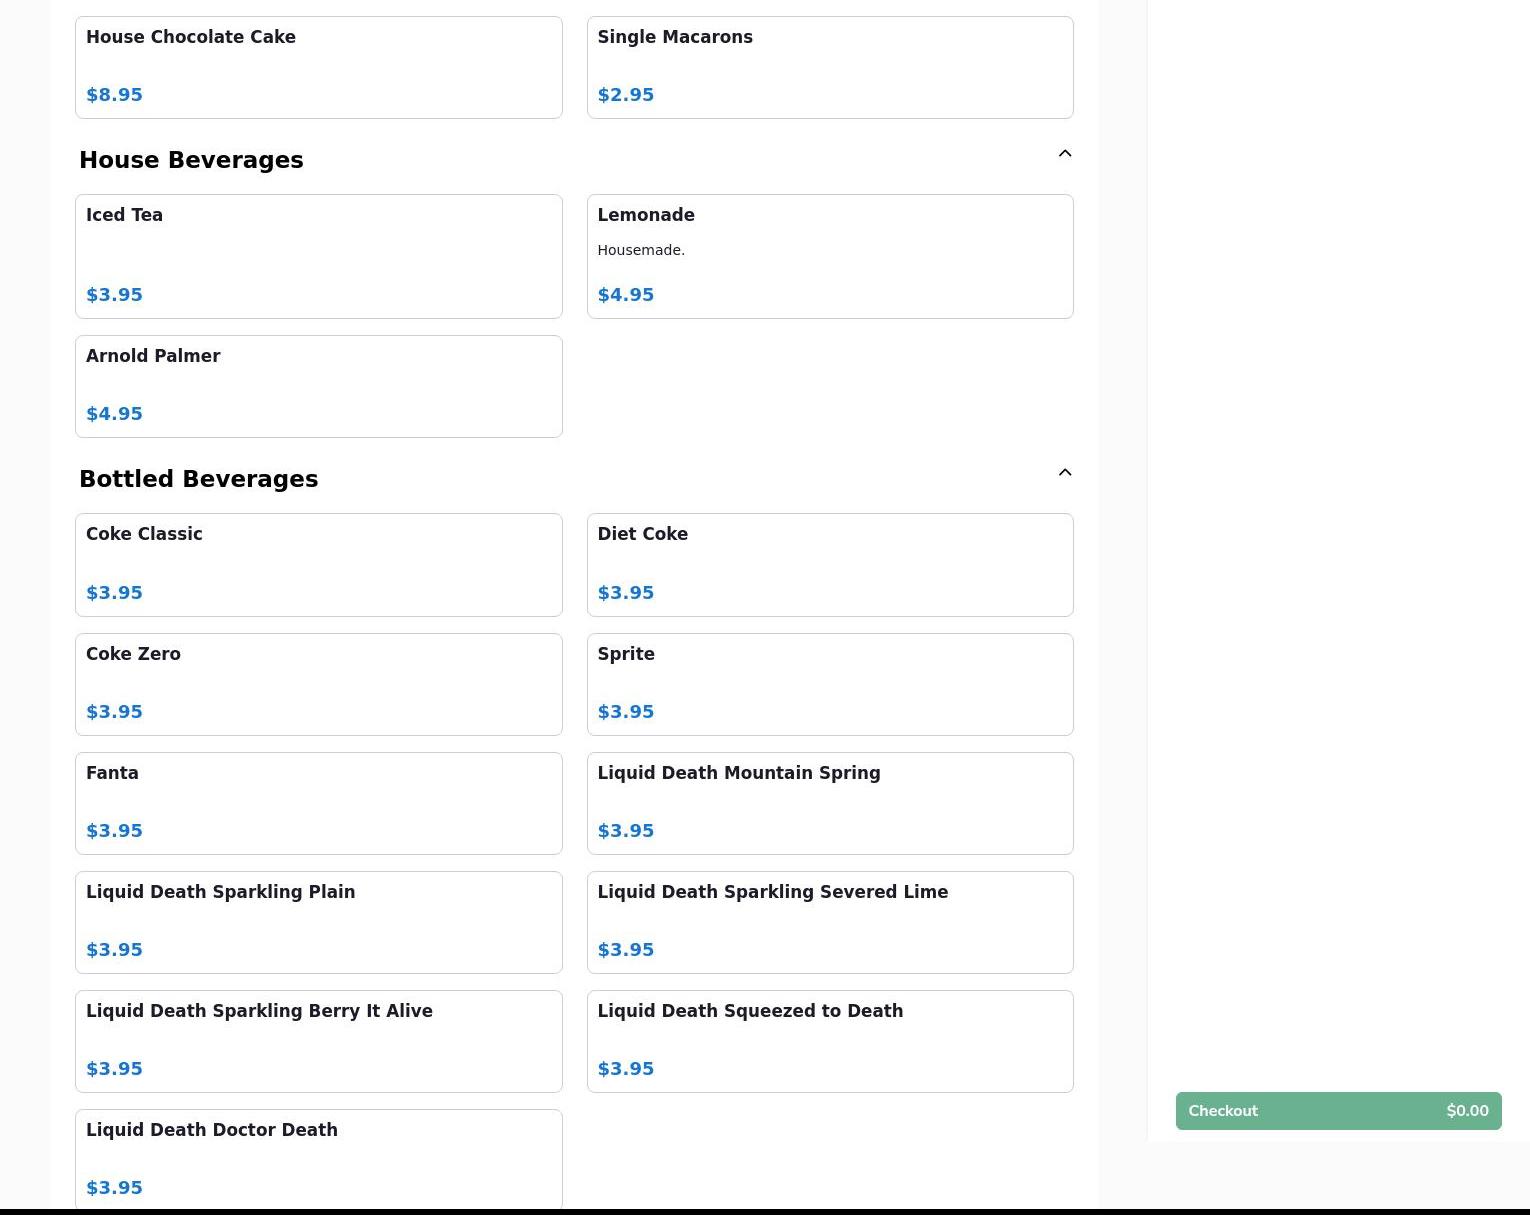Image resolution: width=1530 pixels, height=1215 pixels.
Task: Add Single Macarons to order
Action: [829, 67]
